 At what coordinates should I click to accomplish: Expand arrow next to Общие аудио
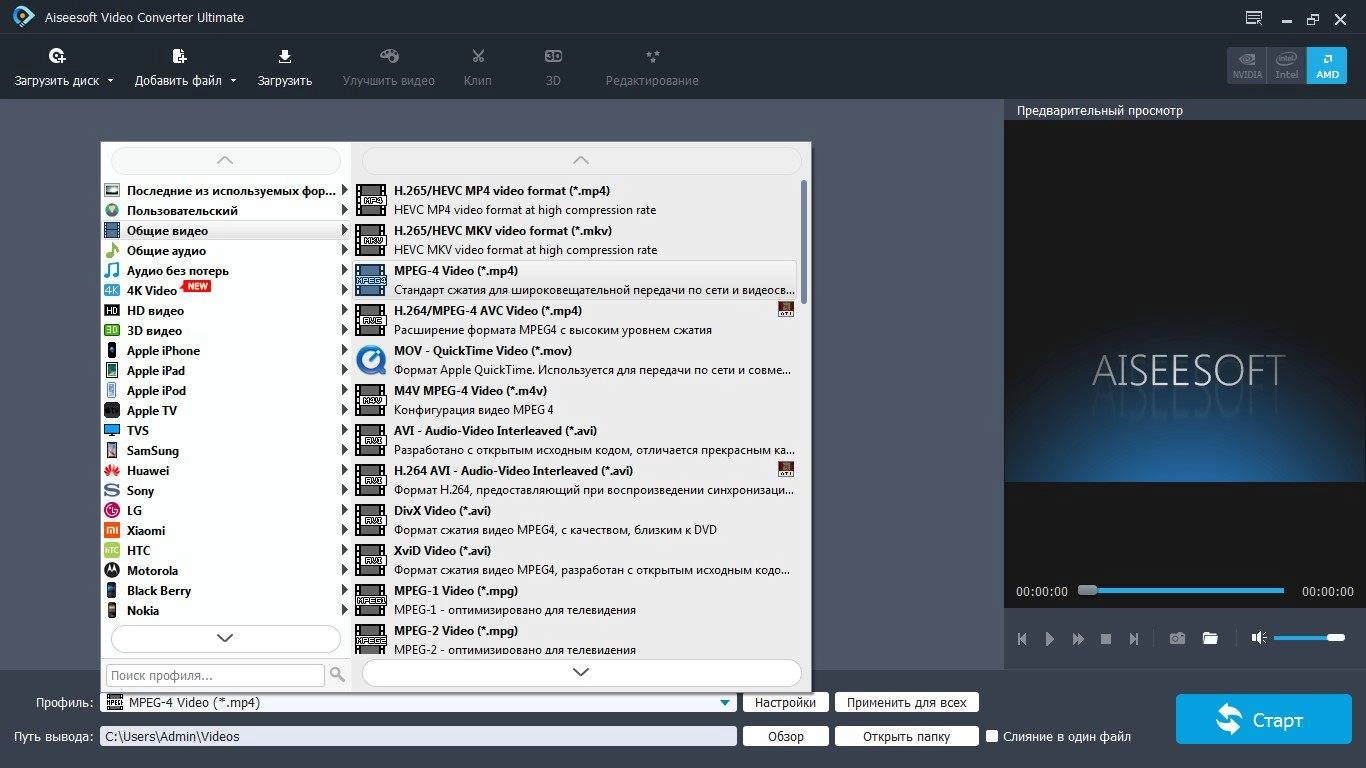[x=345, y=250]
